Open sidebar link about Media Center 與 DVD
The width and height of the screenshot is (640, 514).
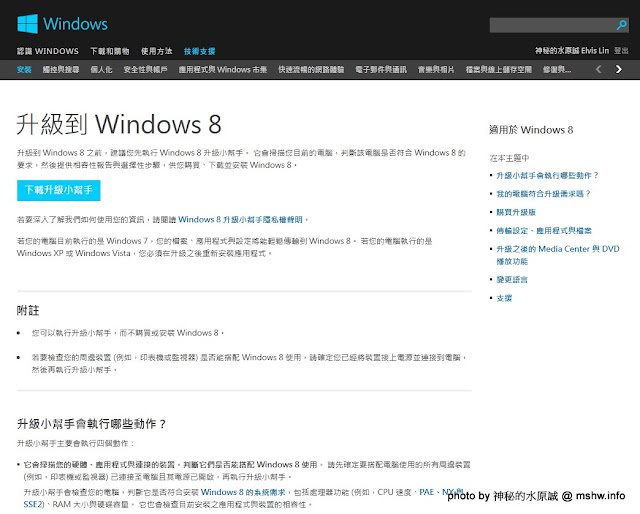pos(558,255)
